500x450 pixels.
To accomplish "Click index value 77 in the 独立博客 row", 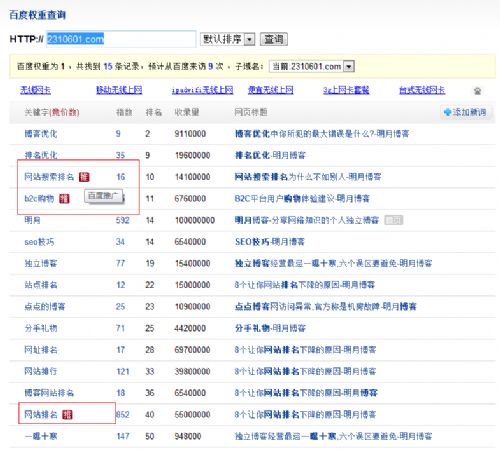I will click(120, 263).
